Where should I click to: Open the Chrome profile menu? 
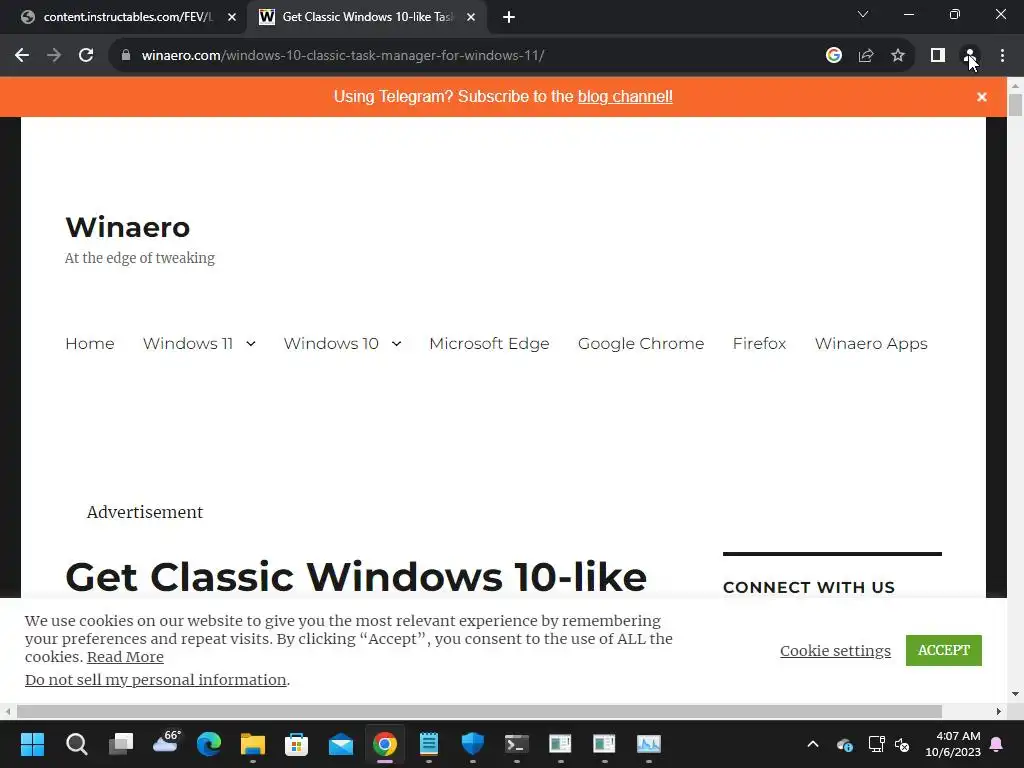tap(970, 56)
